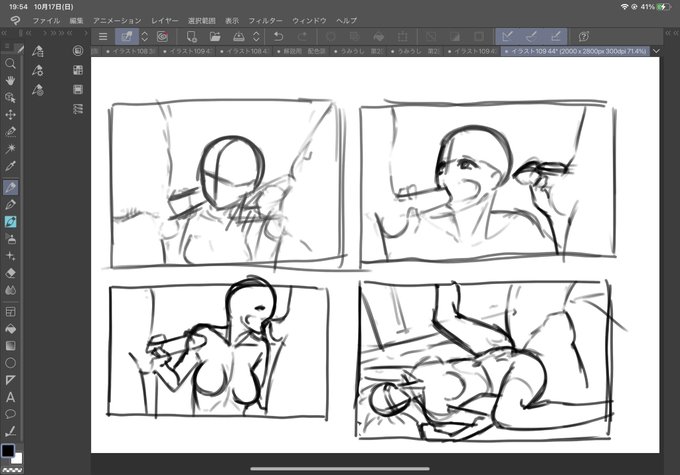Image resolution: width=680 pixels, height=475 pixels.
Task: Select the Gradient tool
Action: click(x=10, y=346)
